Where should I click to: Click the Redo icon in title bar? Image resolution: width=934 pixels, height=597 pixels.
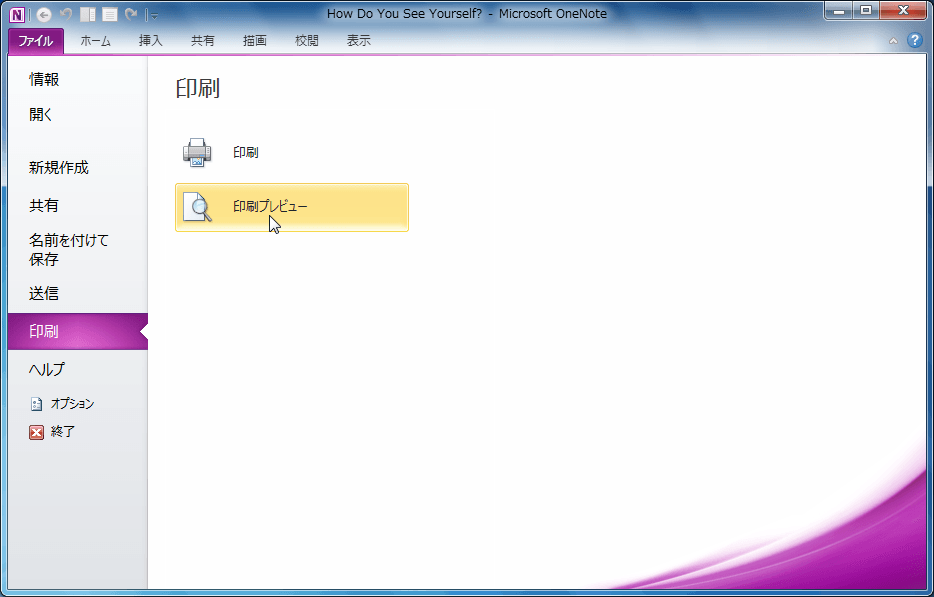click(131, 14)
